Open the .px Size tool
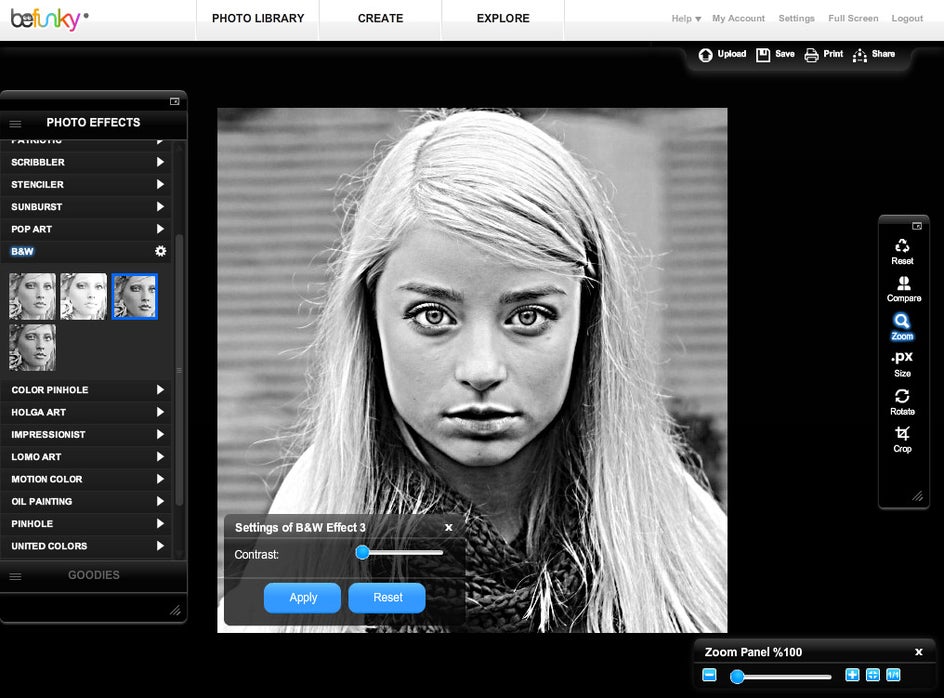 click(x=902, y=364)
